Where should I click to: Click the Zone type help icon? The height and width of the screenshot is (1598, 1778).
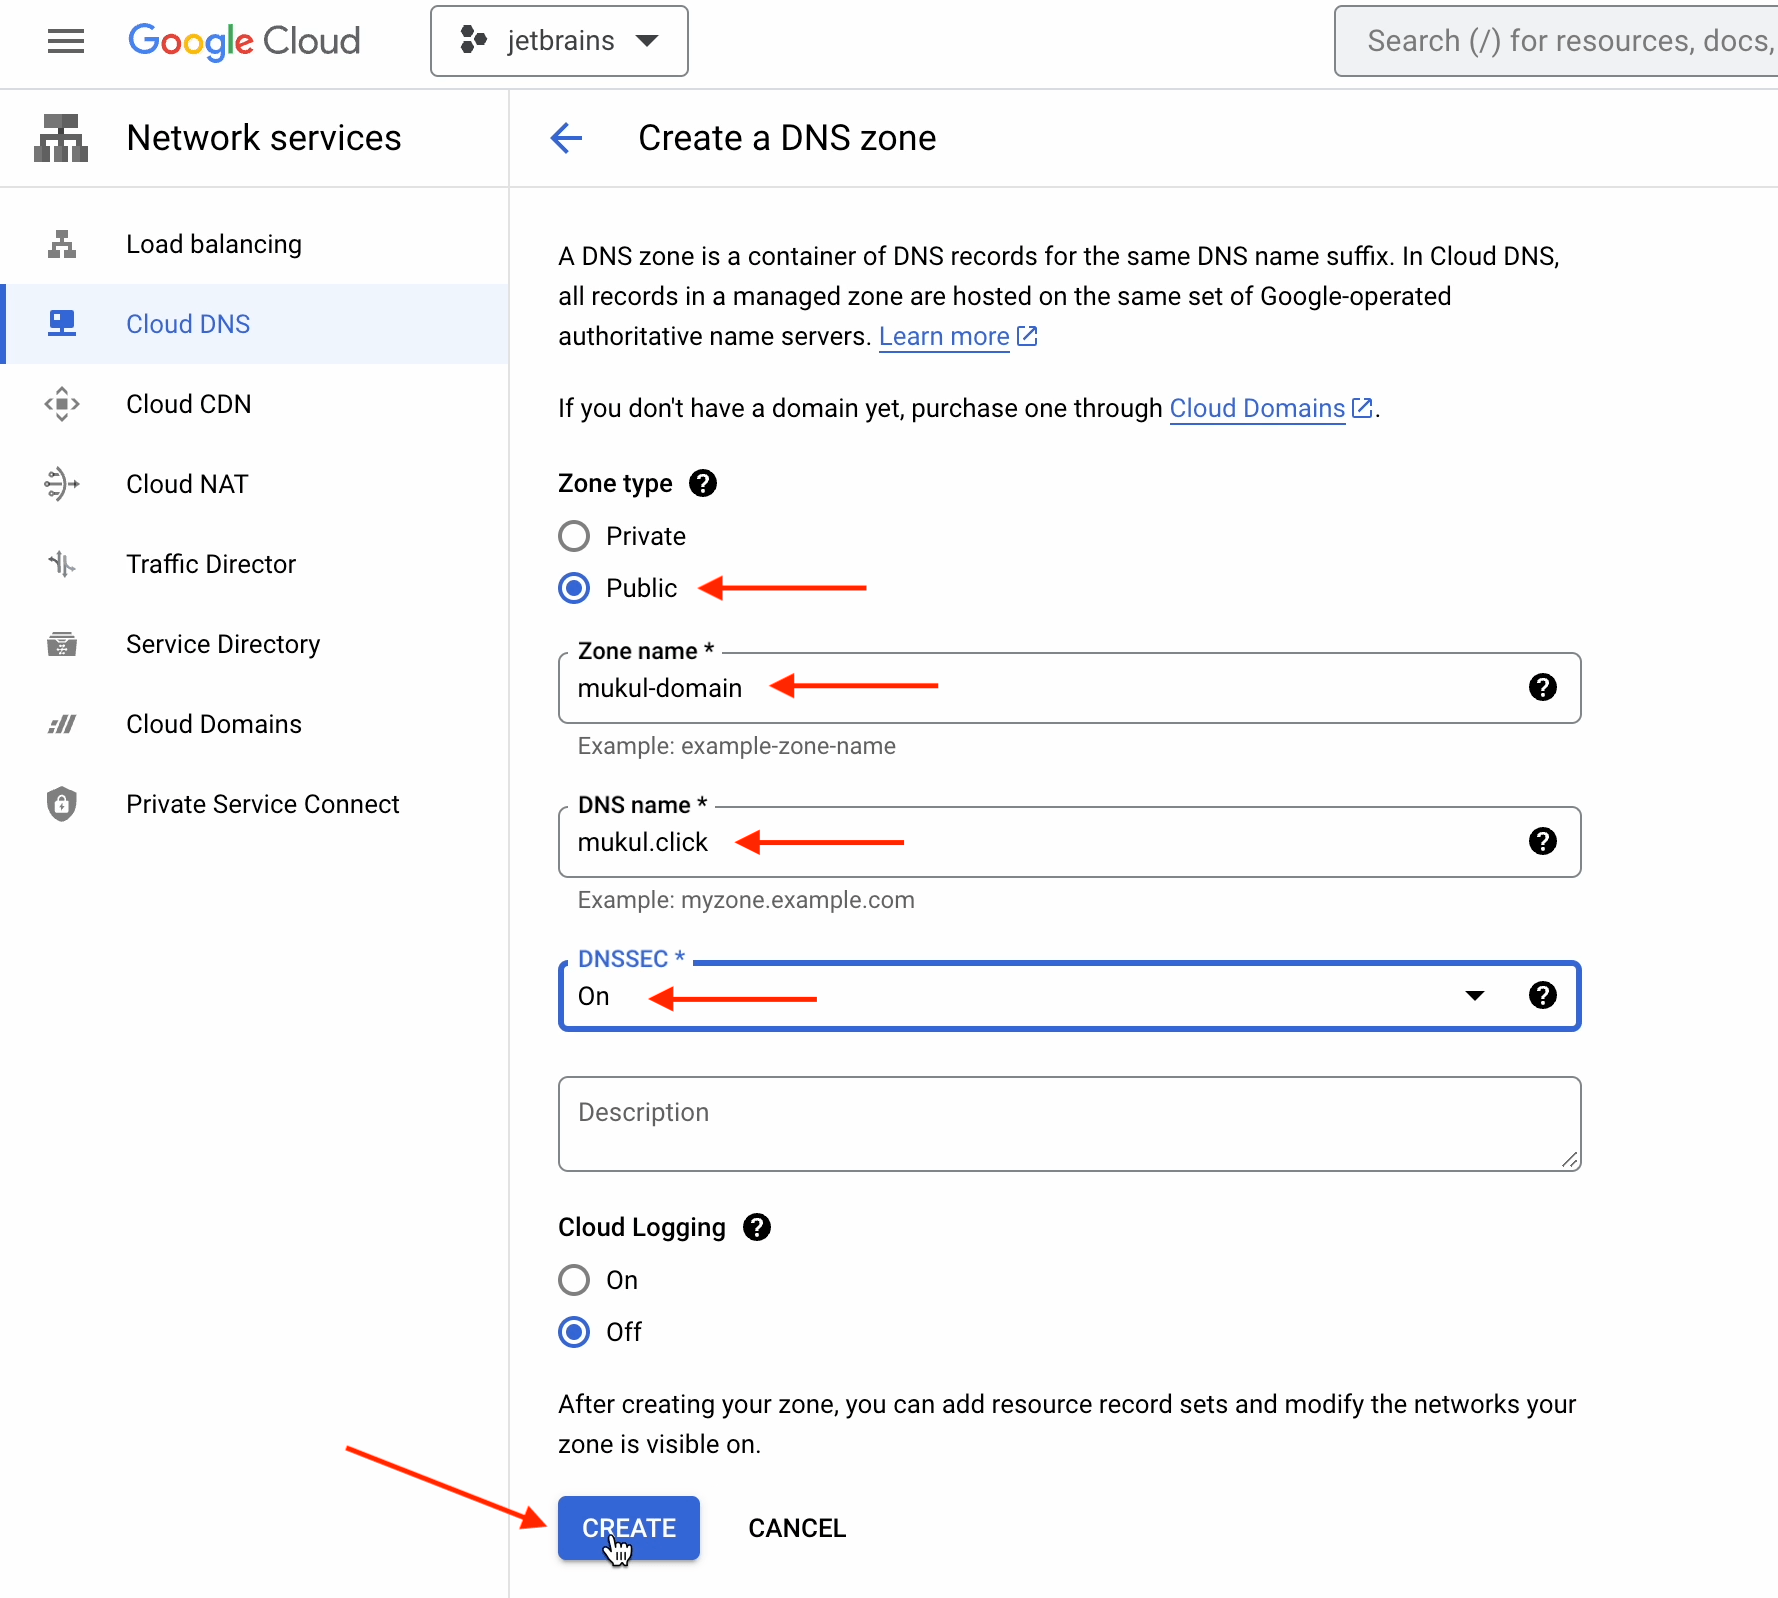[x=703, y=484]
